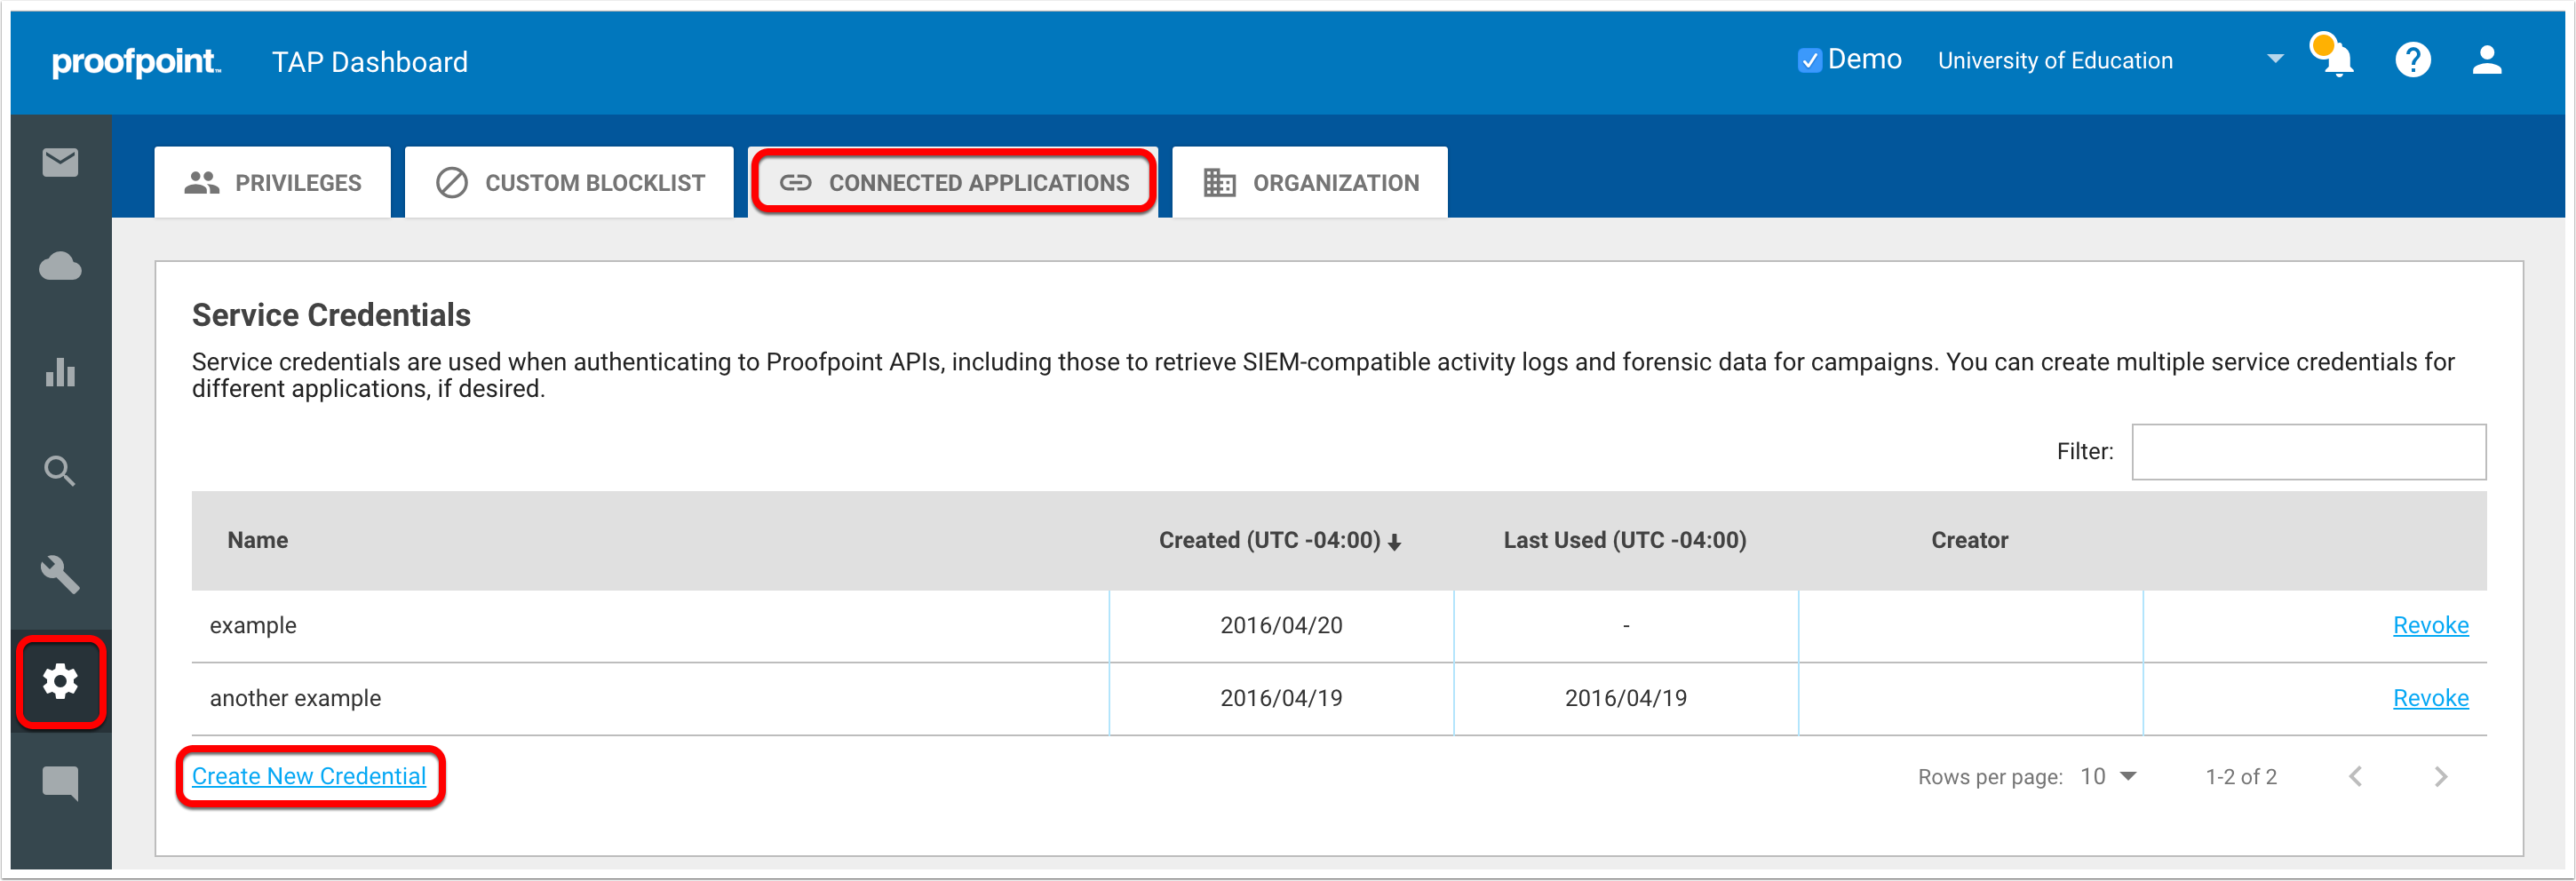Click the help question mark icon
The height and width of the screenshot is (881, 2576).
pos(2412,60)
